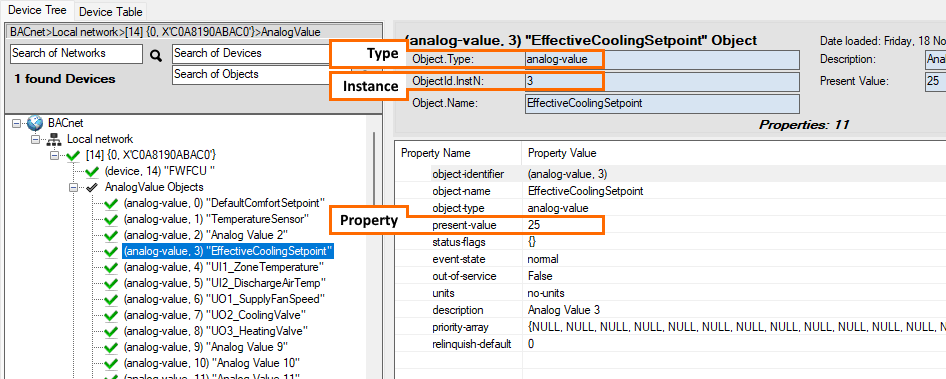Select the object-identifier property row
This screenshot has height=379, width=946.
pos(670,174)
